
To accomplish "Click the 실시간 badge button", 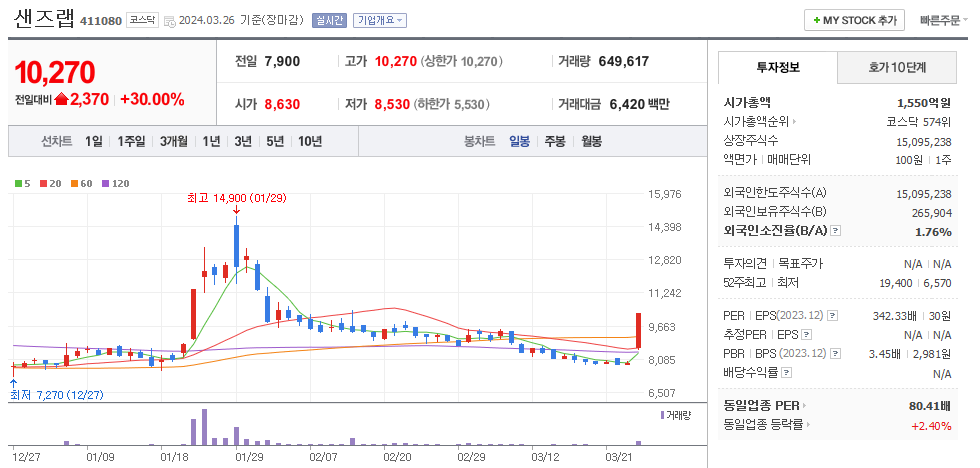I will 329,20.
